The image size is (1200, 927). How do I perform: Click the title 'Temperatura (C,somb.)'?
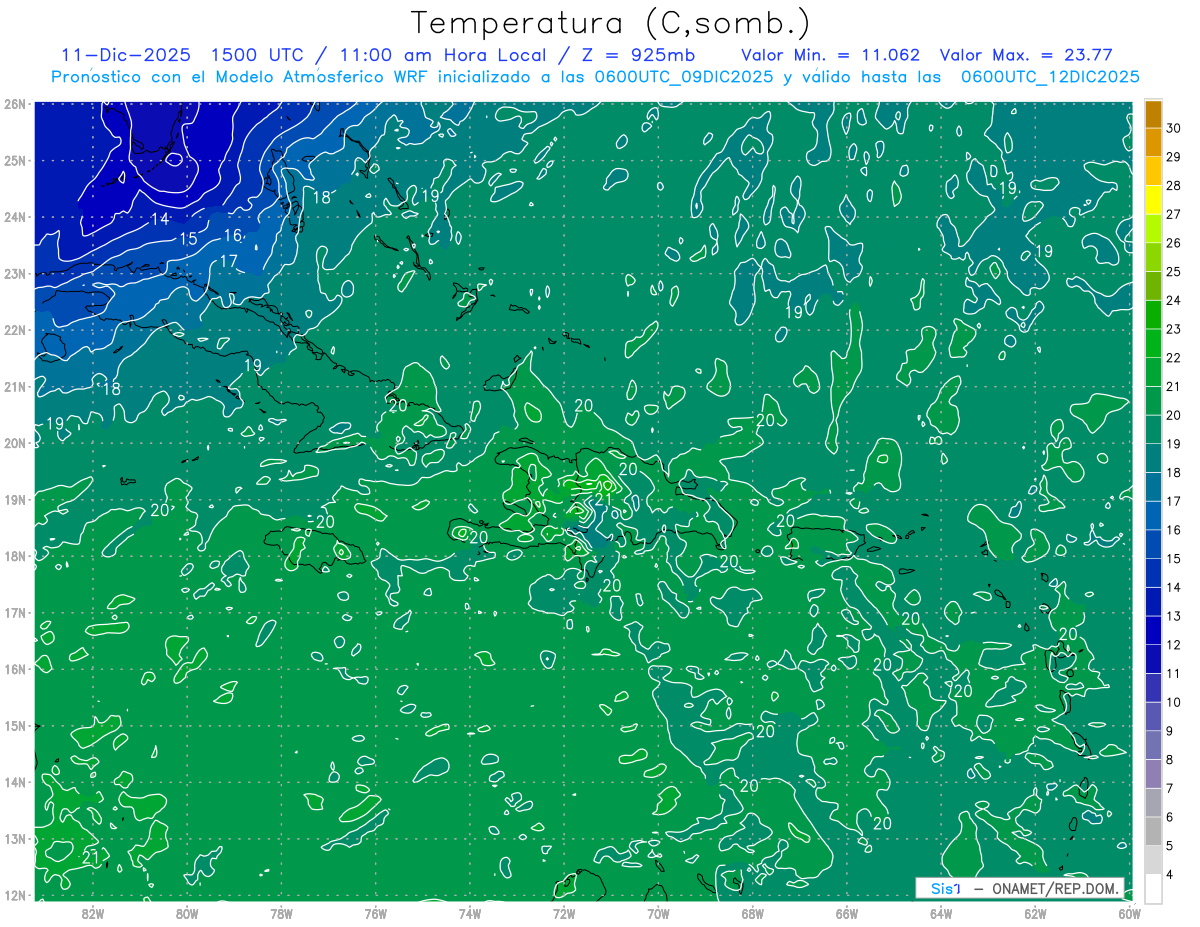[x=610, y=22]
